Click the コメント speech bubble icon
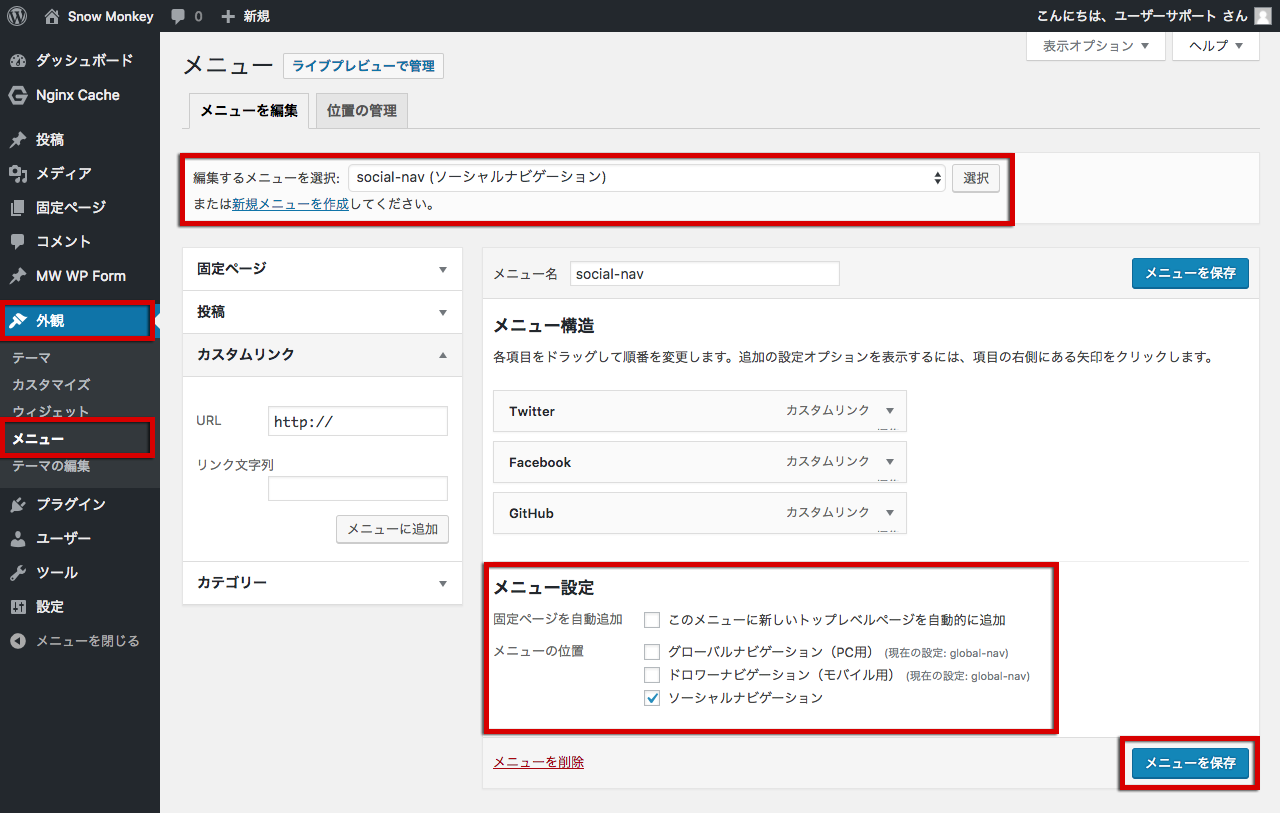1280x813 pixels. pyautogui.click(x=18, y=242)
